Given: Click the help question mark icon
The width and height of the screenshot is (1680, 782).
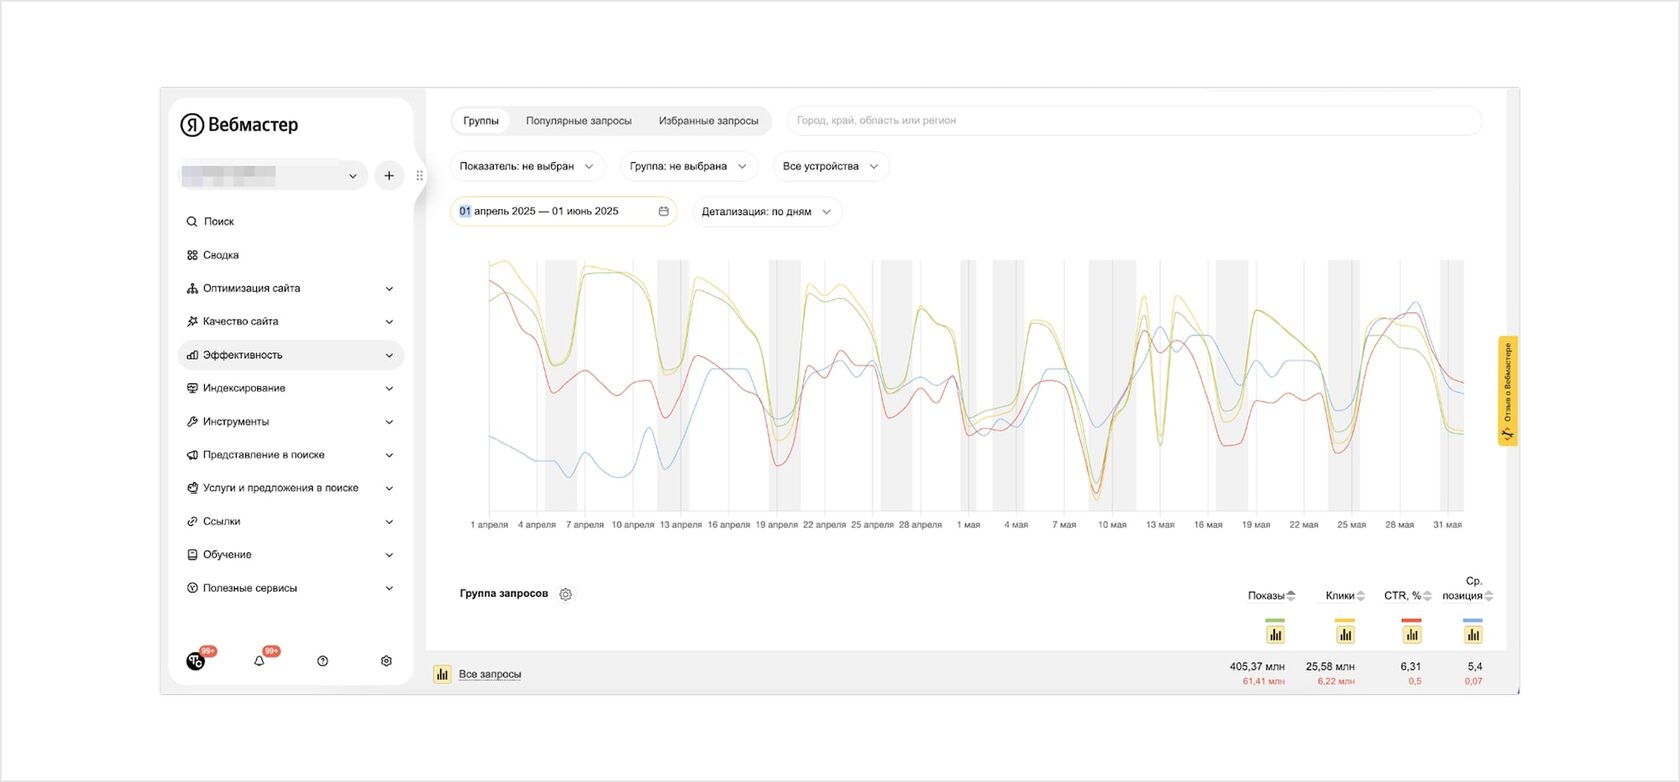Looking at the screenshot, I should pos(323,661).
